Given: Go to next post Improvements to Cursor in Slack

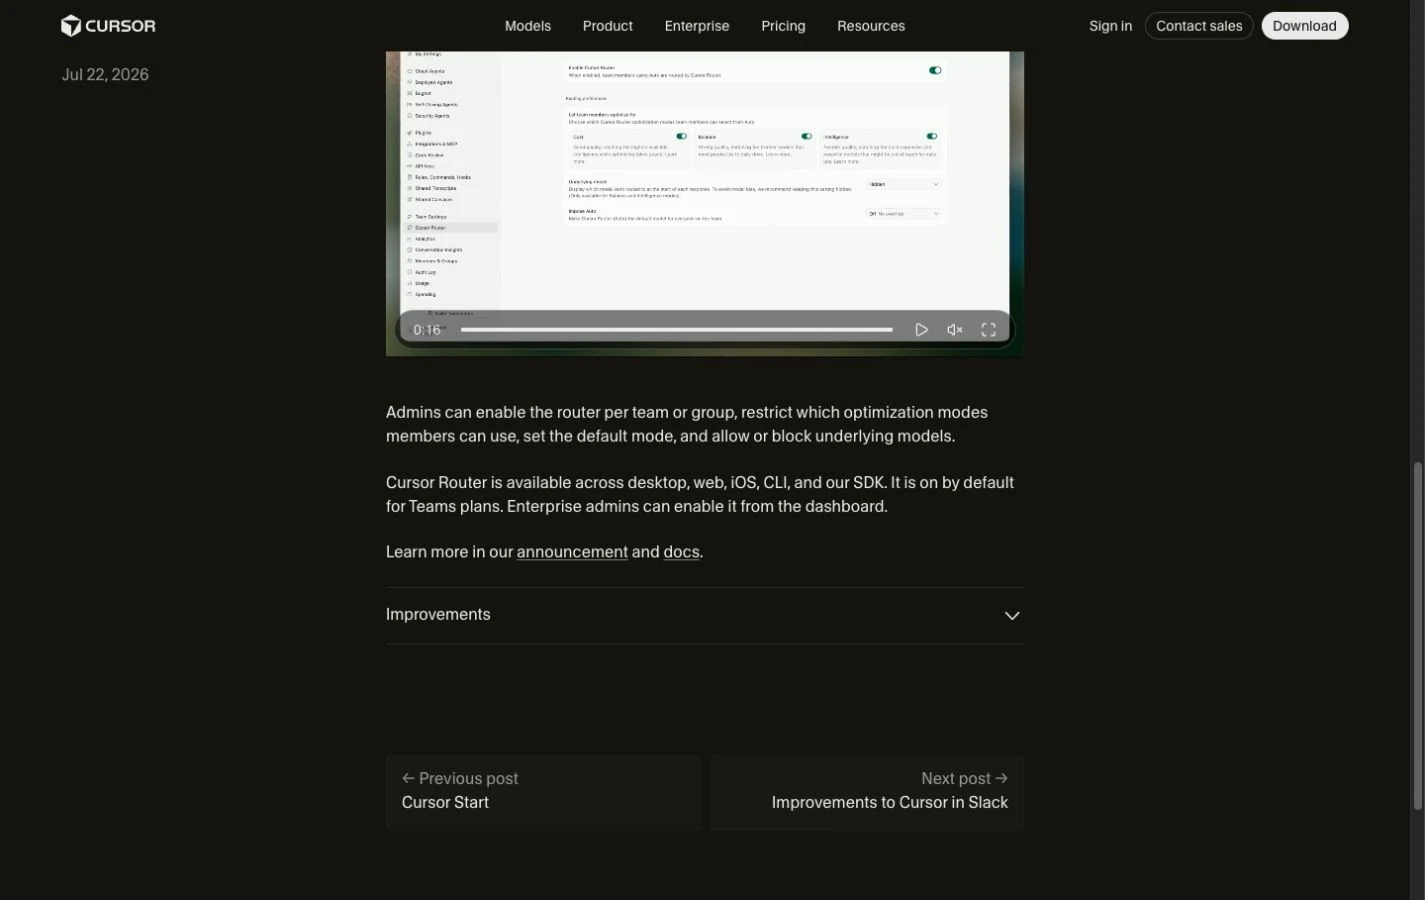Looking at the screenshot, I should (866, 791).
